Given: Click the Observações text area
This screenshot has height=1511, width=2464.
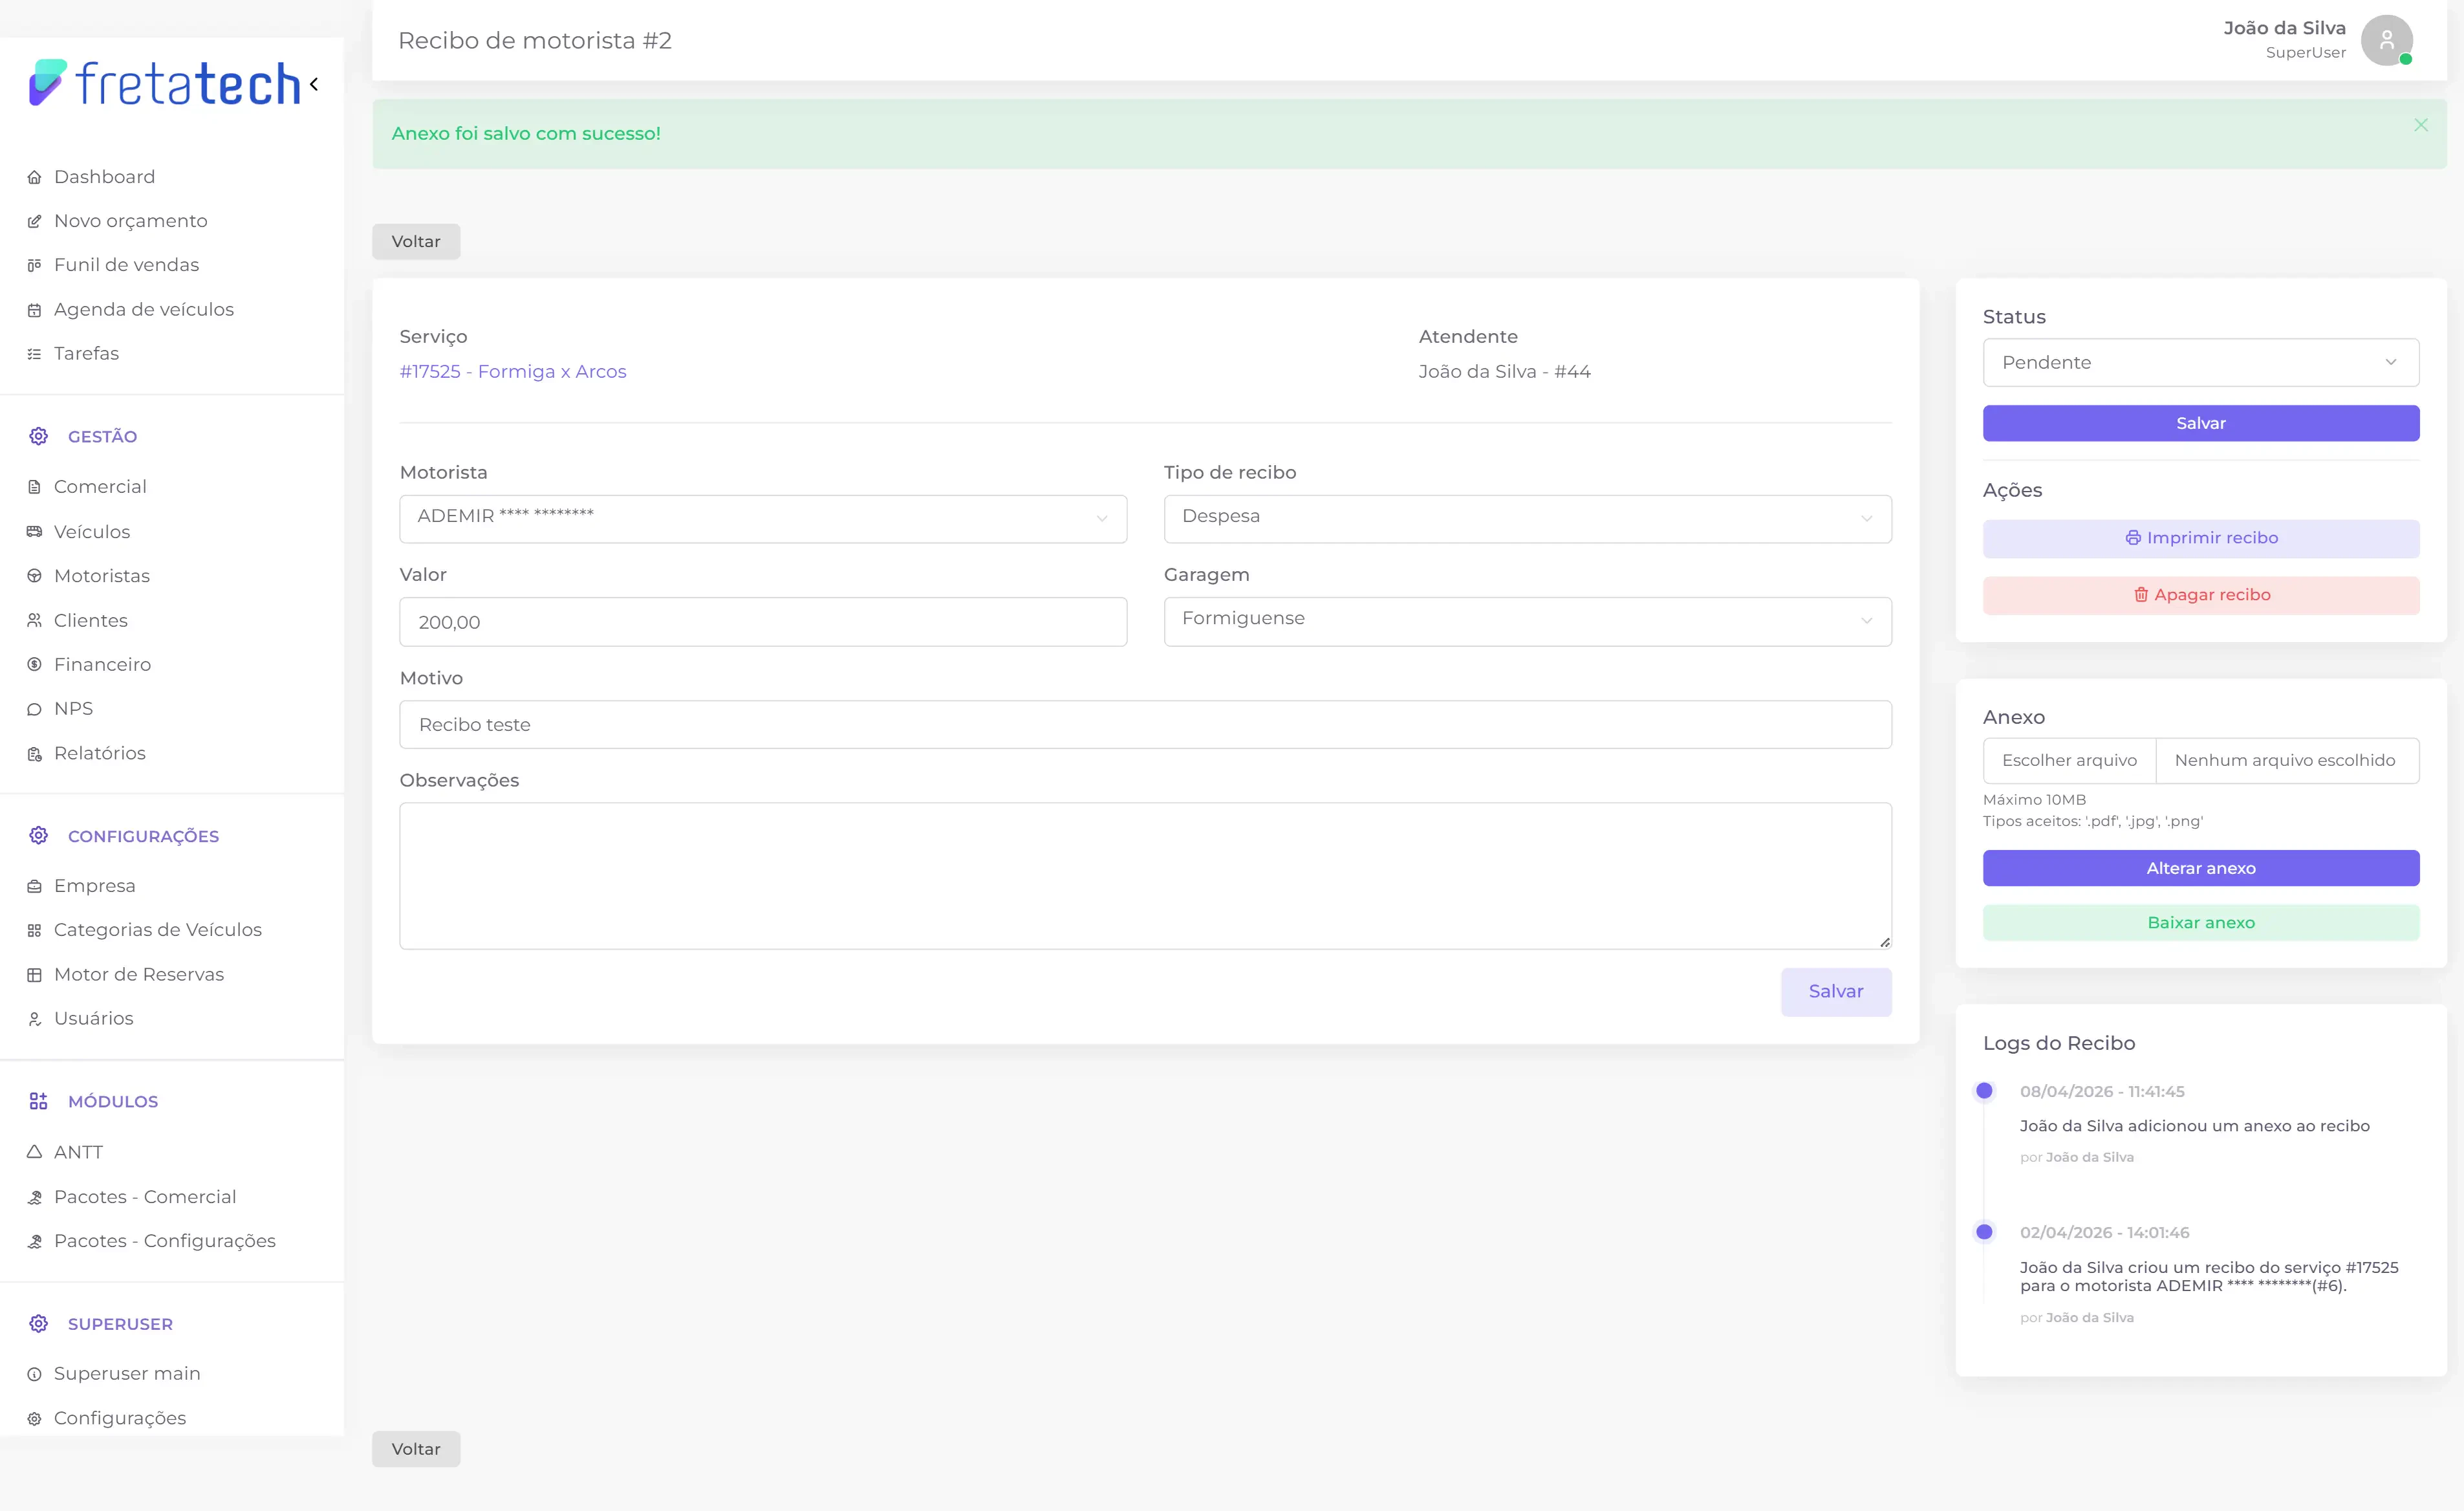Looking at the screenshot, I should (x=1145, y=876).
